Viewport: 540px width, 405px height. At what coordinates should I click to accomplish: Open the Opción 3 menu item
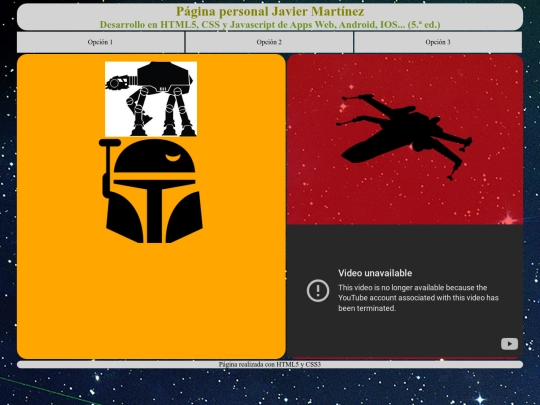point(438,42)
